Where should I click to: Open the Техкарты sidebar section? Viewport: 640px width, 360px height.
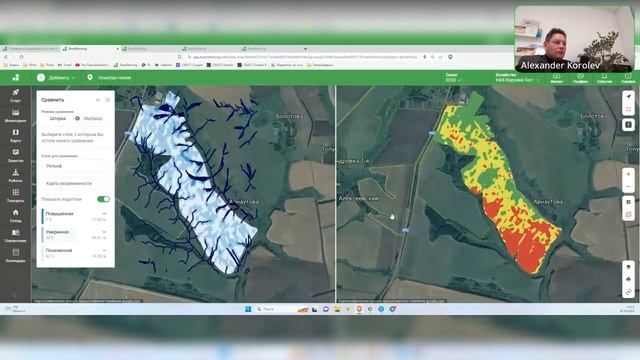(x=16, y=196)
